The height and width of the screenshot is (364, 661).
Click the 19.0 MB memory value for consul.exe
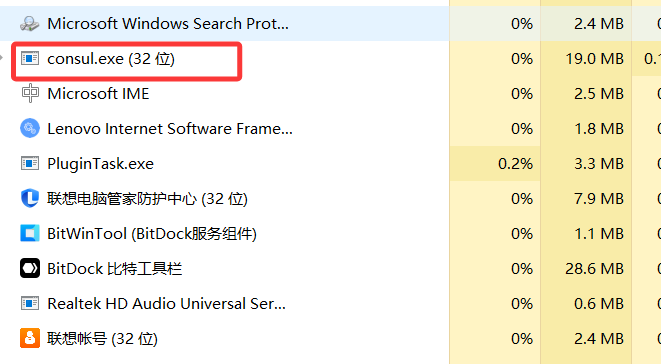point(594,59)
